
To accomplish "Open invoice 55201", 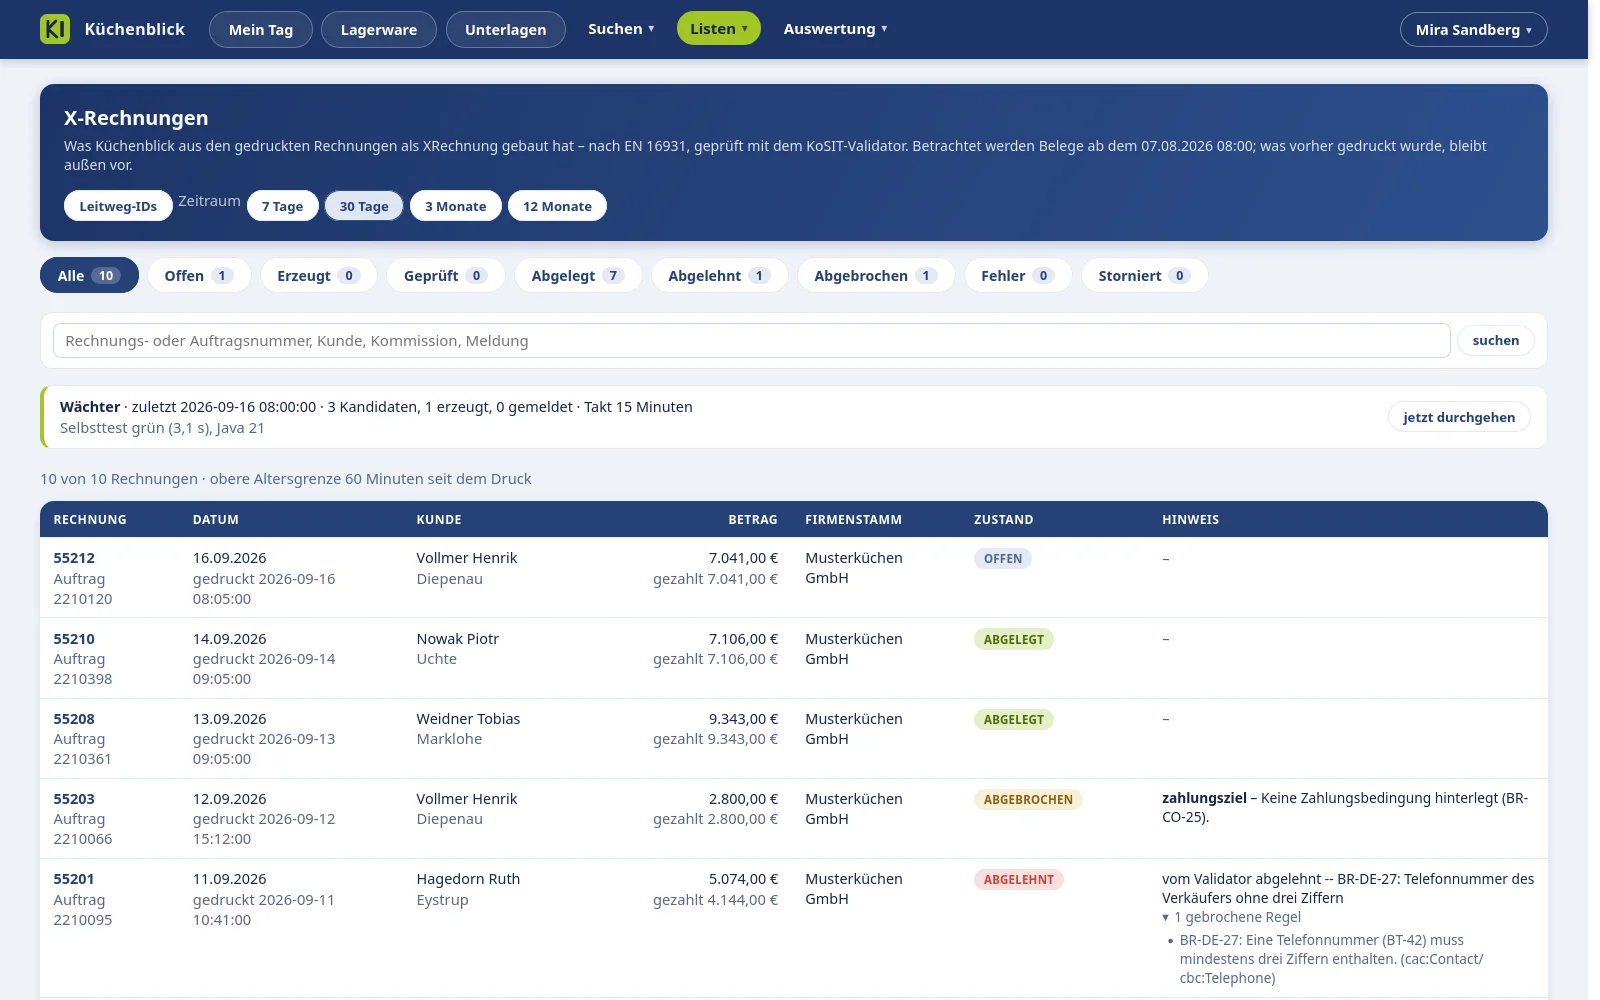I will click(x=74, y=879).
